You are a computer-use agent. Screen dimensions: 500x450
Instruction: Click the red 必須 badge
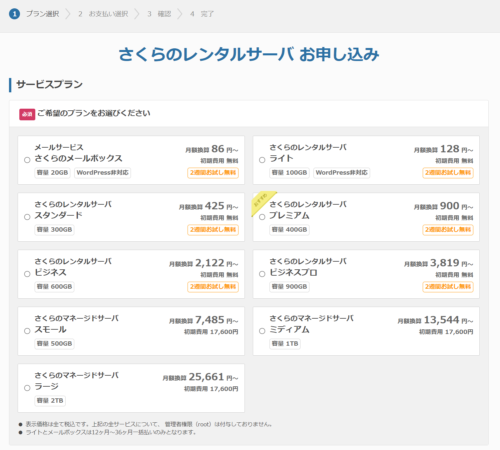[27, 114]
